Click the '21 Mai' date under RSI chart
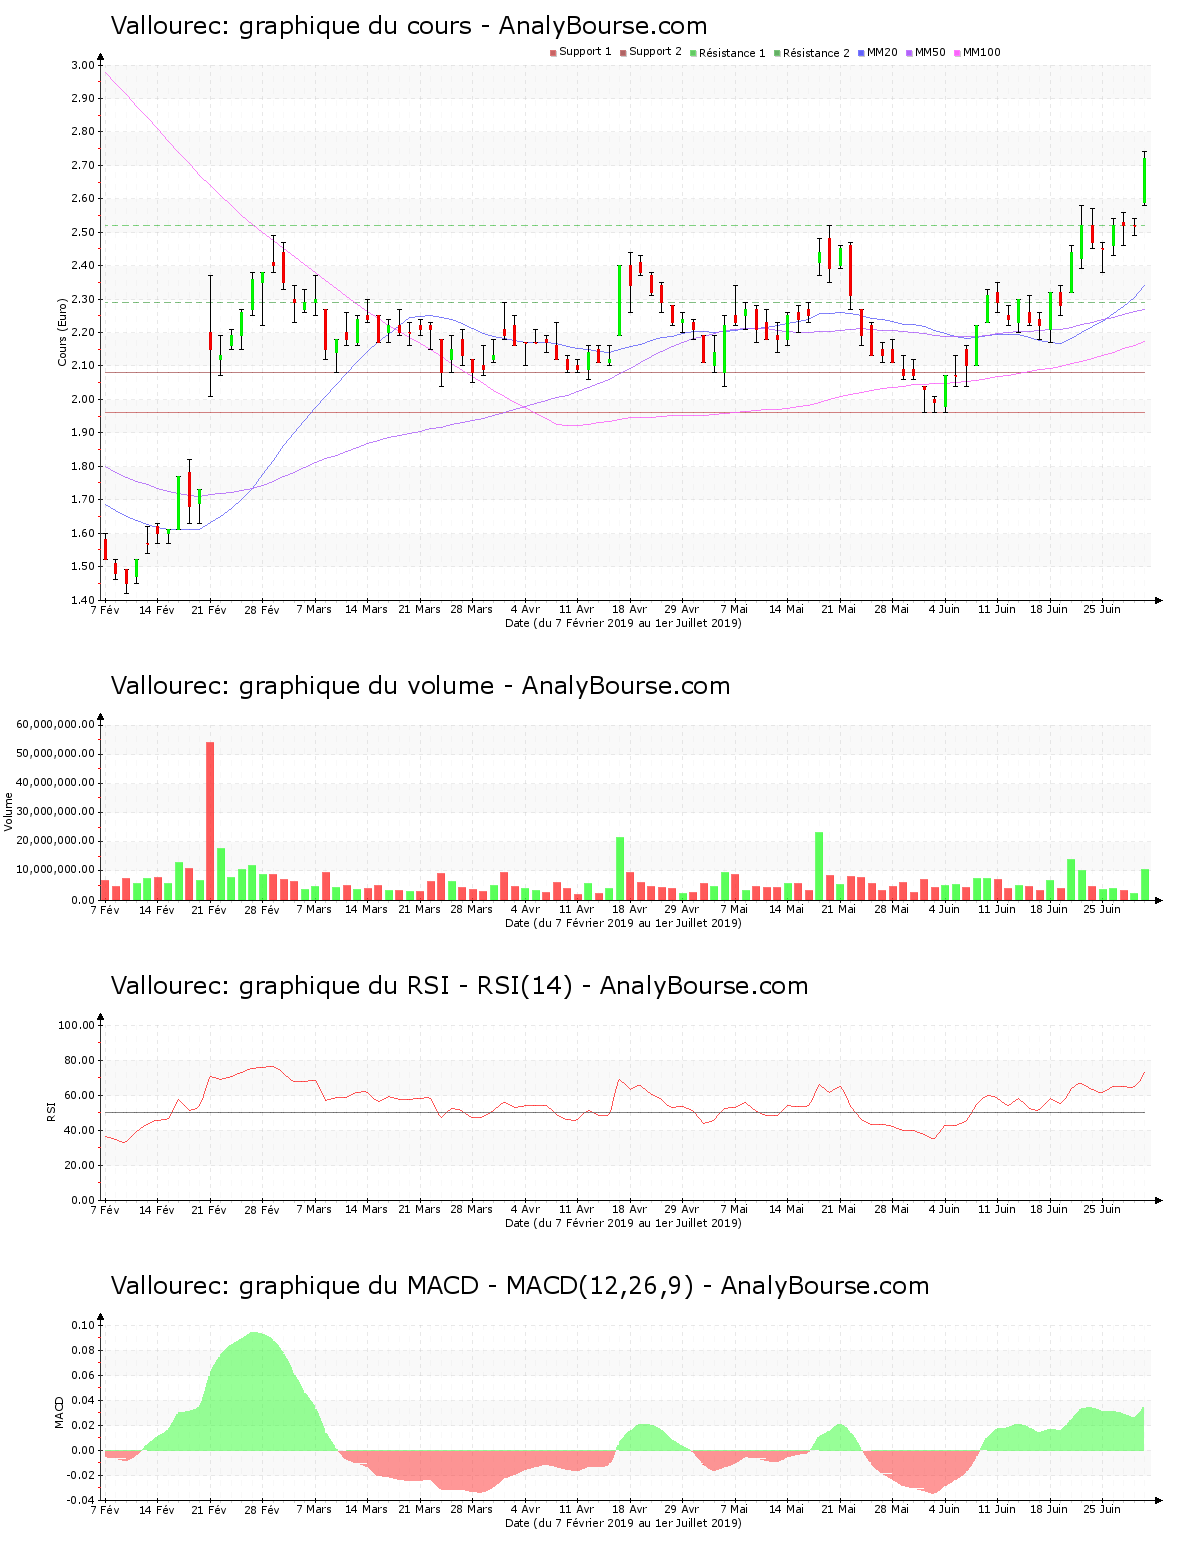This screenshot has width=1200, height=1550. click(839, 1209)
